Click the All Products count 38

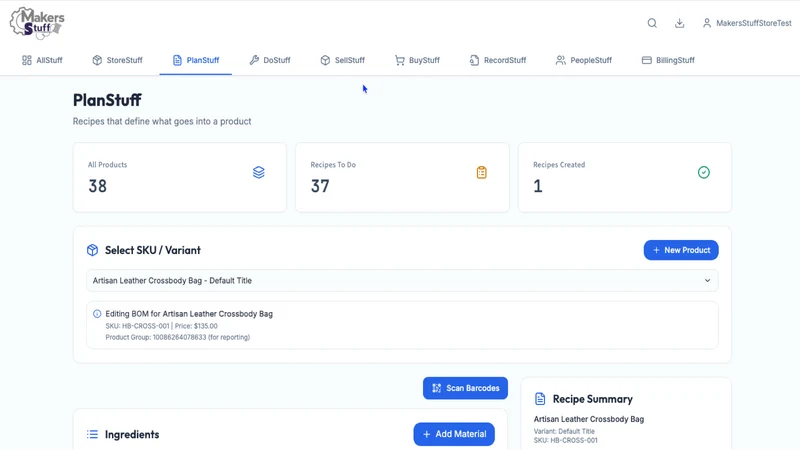pos(97,186)
